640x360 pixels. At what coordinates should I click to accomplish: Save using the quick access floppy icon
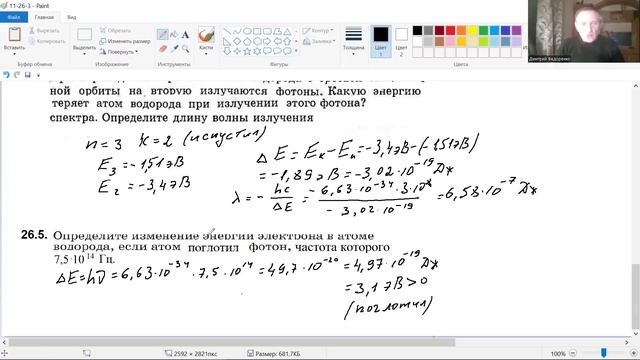tap(28, 75)
